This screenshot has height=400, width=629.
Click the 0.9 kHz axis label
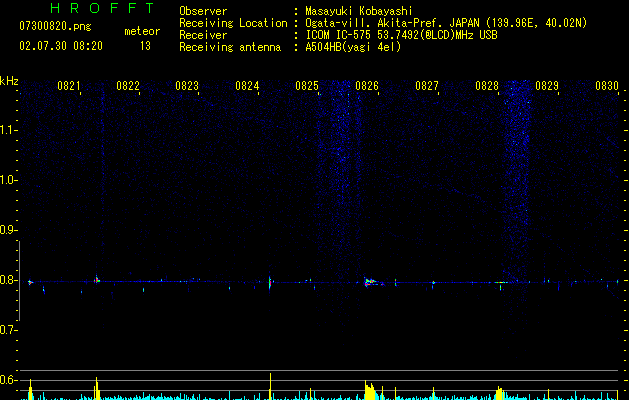8,230
